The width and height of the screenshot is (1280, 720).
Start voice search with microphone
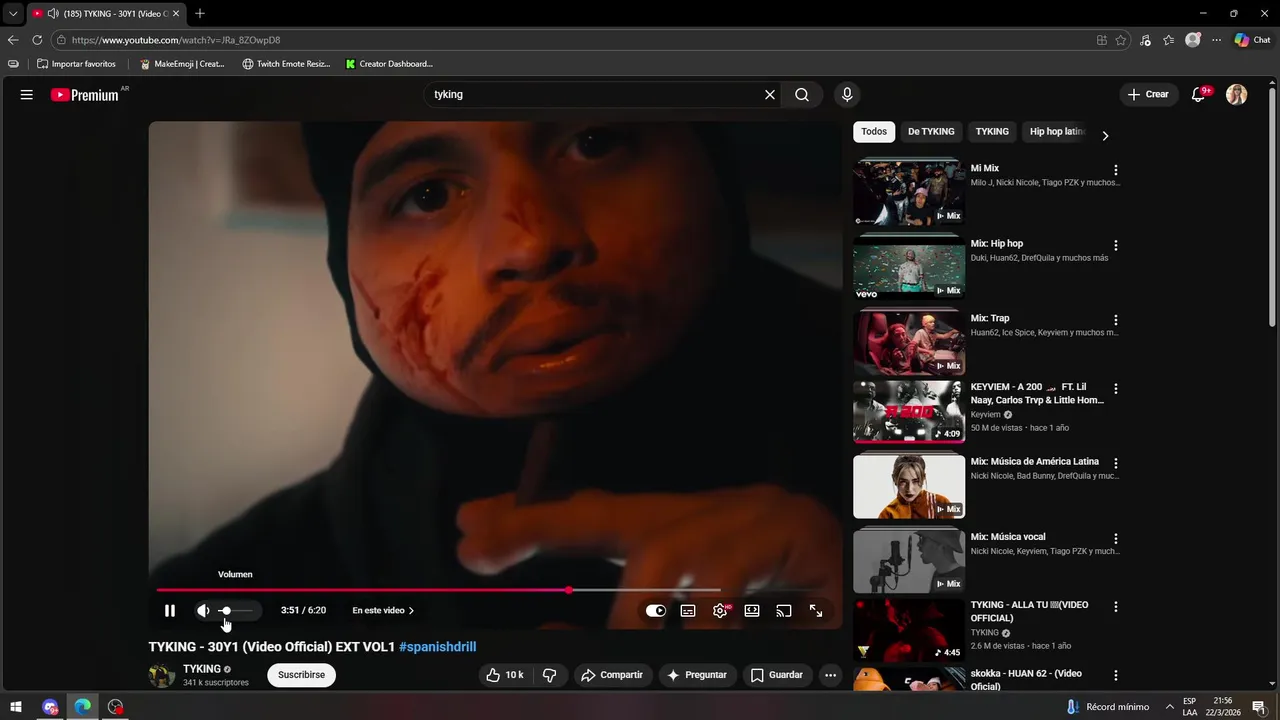click(x=847, y=95)
